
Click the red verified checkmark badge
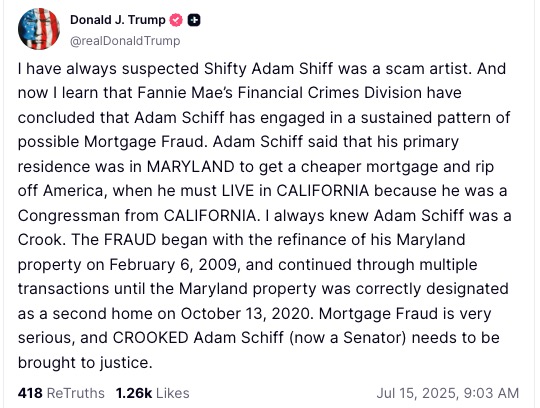[x=176, y=20]
